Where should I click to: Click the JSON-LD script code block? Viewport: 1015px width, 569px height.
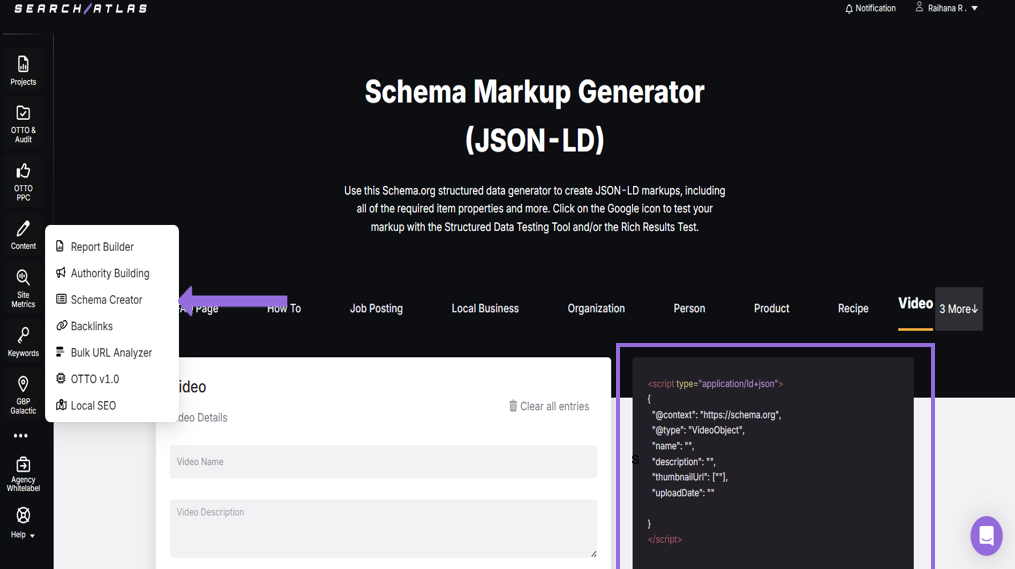pos(773,462)
